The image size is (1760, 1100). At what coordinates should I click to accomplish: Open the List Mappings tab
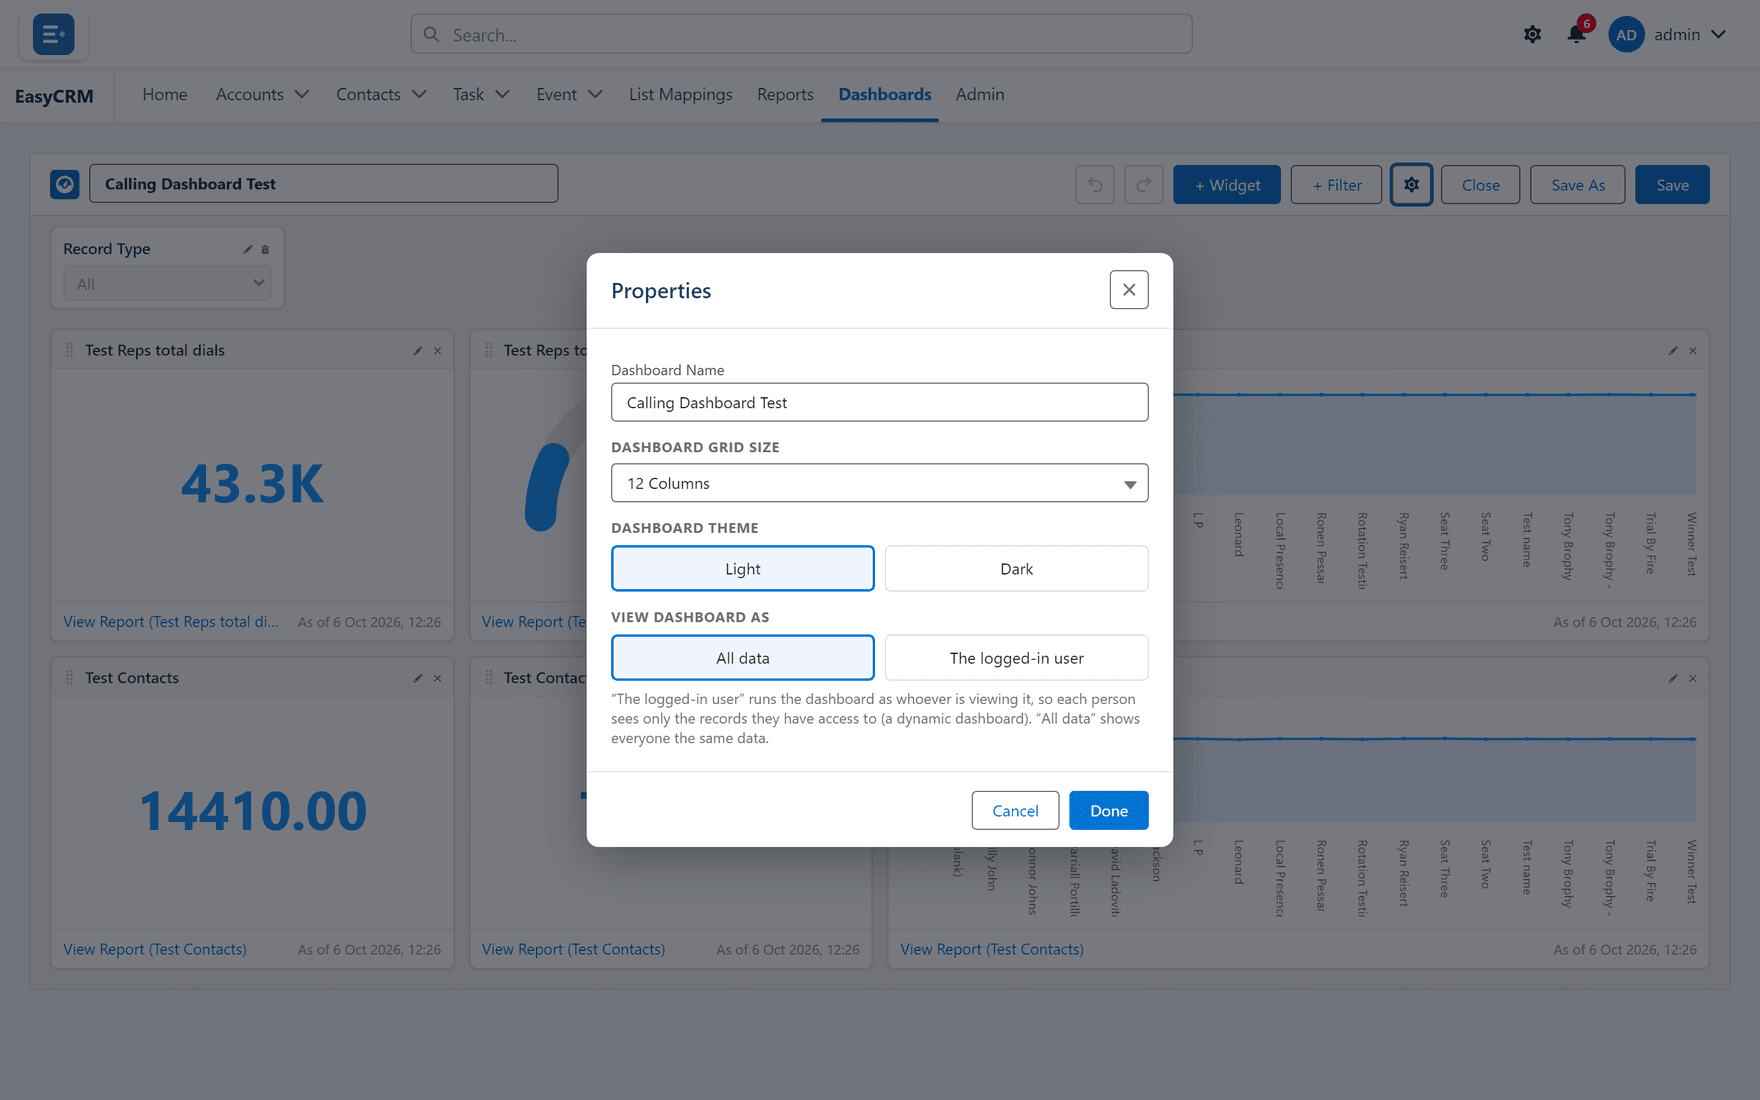681,95
